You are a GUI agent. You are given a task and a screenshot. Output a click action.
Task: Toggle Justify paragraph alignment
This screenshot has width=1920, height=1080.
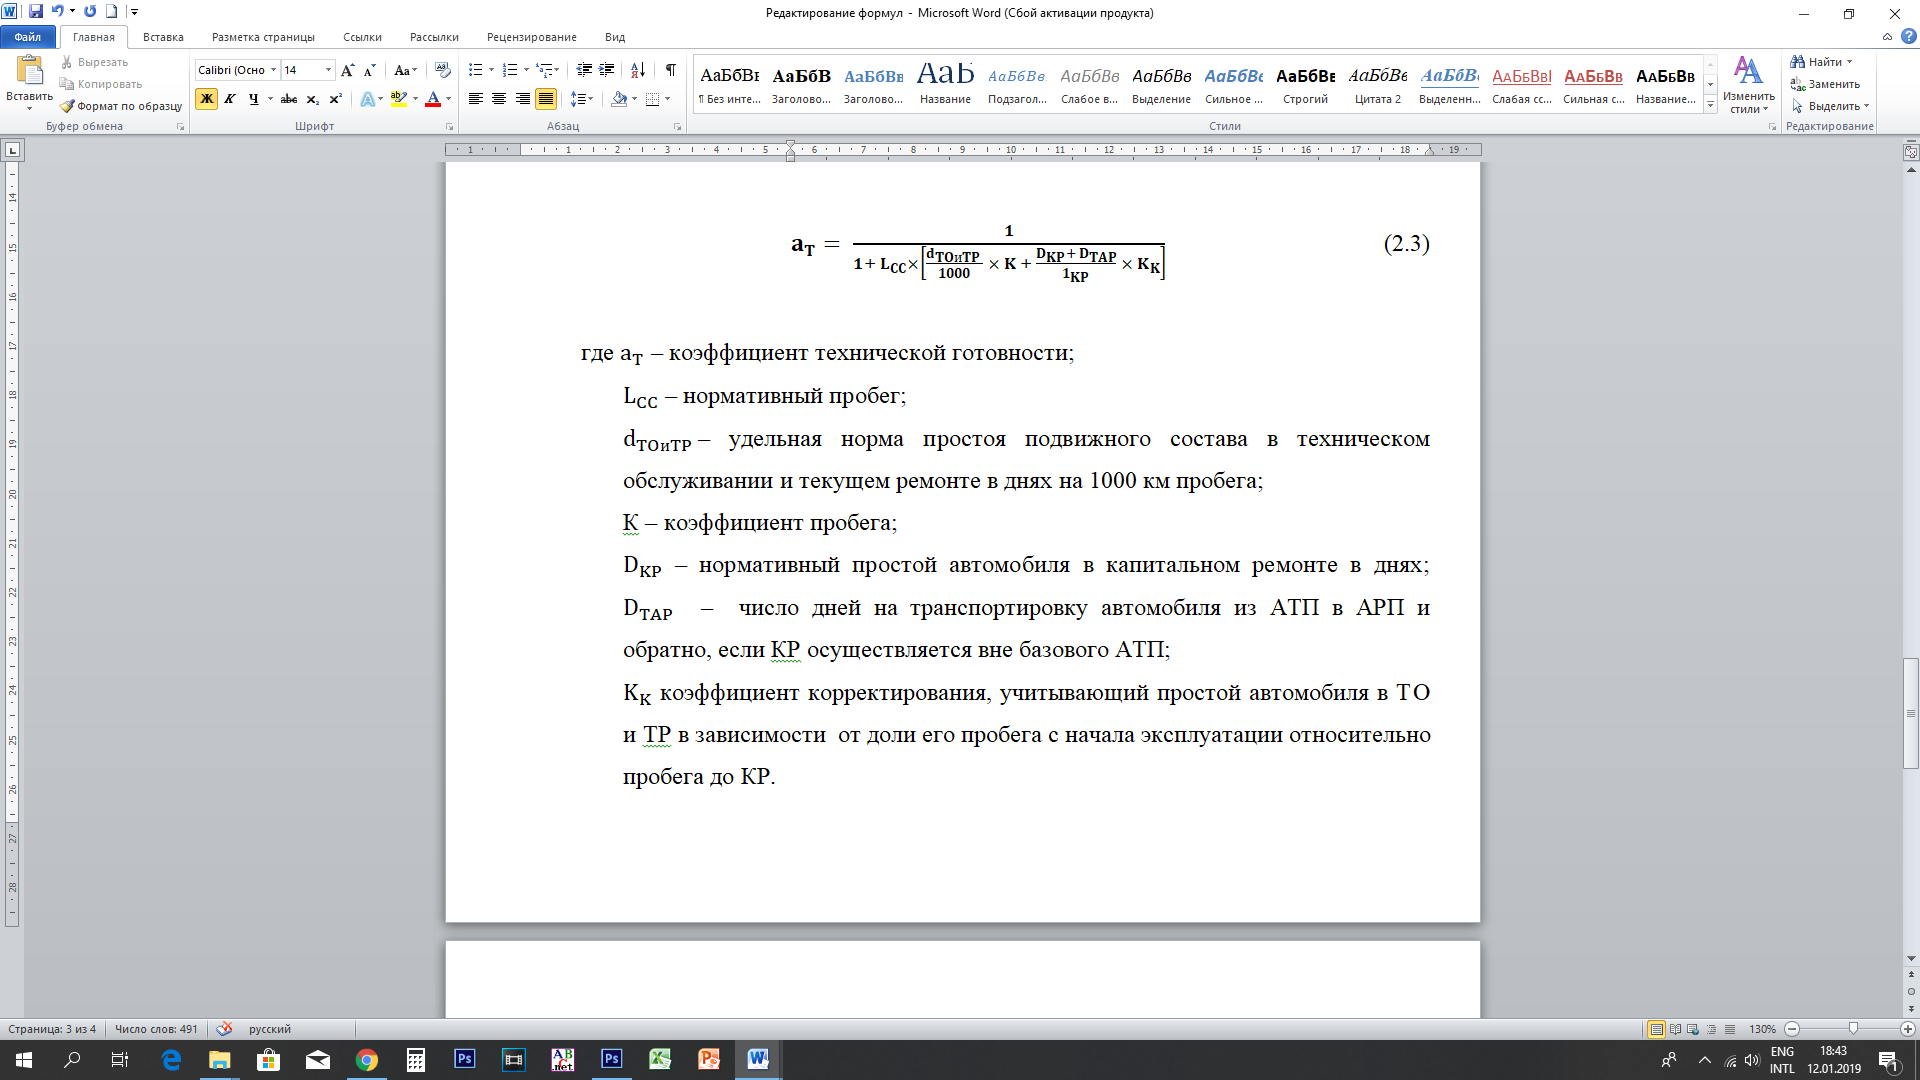[x=546, y=99]
